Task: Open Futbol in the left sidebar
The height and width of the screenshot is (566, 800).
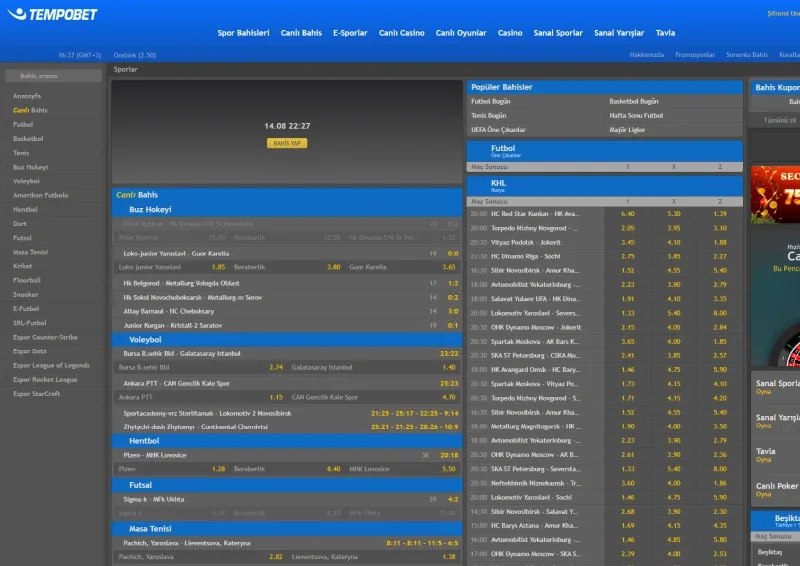Action: coord(23,125)
